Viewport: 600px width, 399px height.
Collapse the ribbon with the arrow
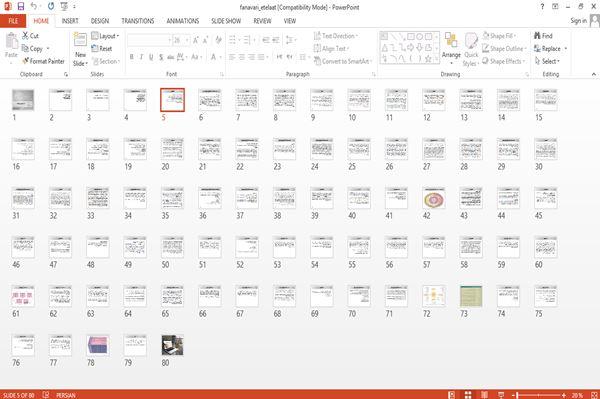click(x=593, y=74)
